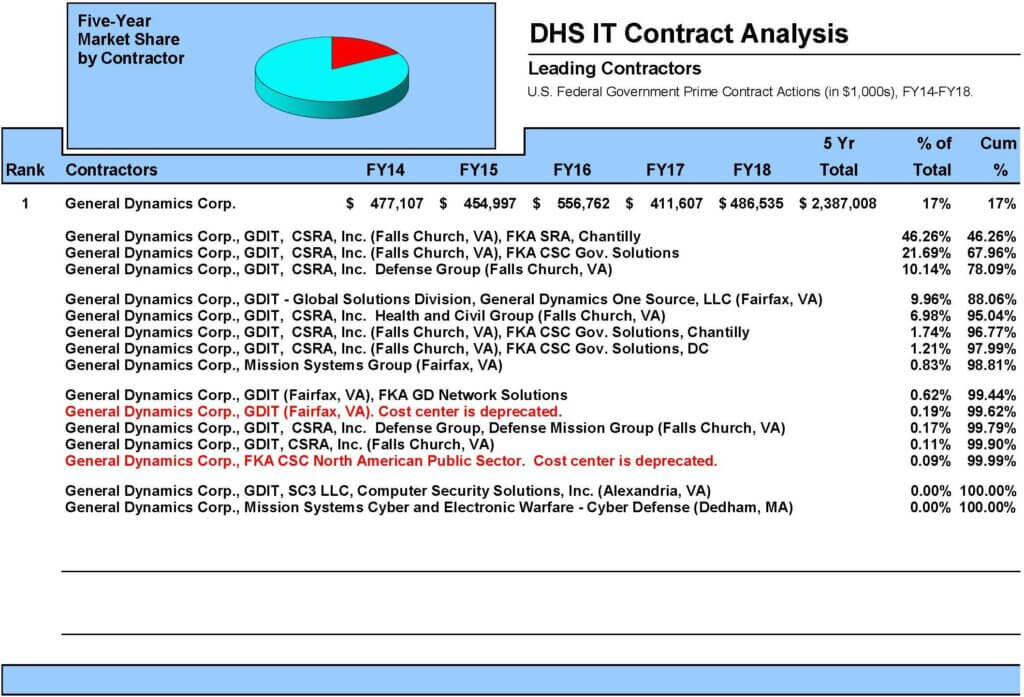Screen dimensions: 1024x697
Task: Click the 9.96% value
Action: [931, 299]
